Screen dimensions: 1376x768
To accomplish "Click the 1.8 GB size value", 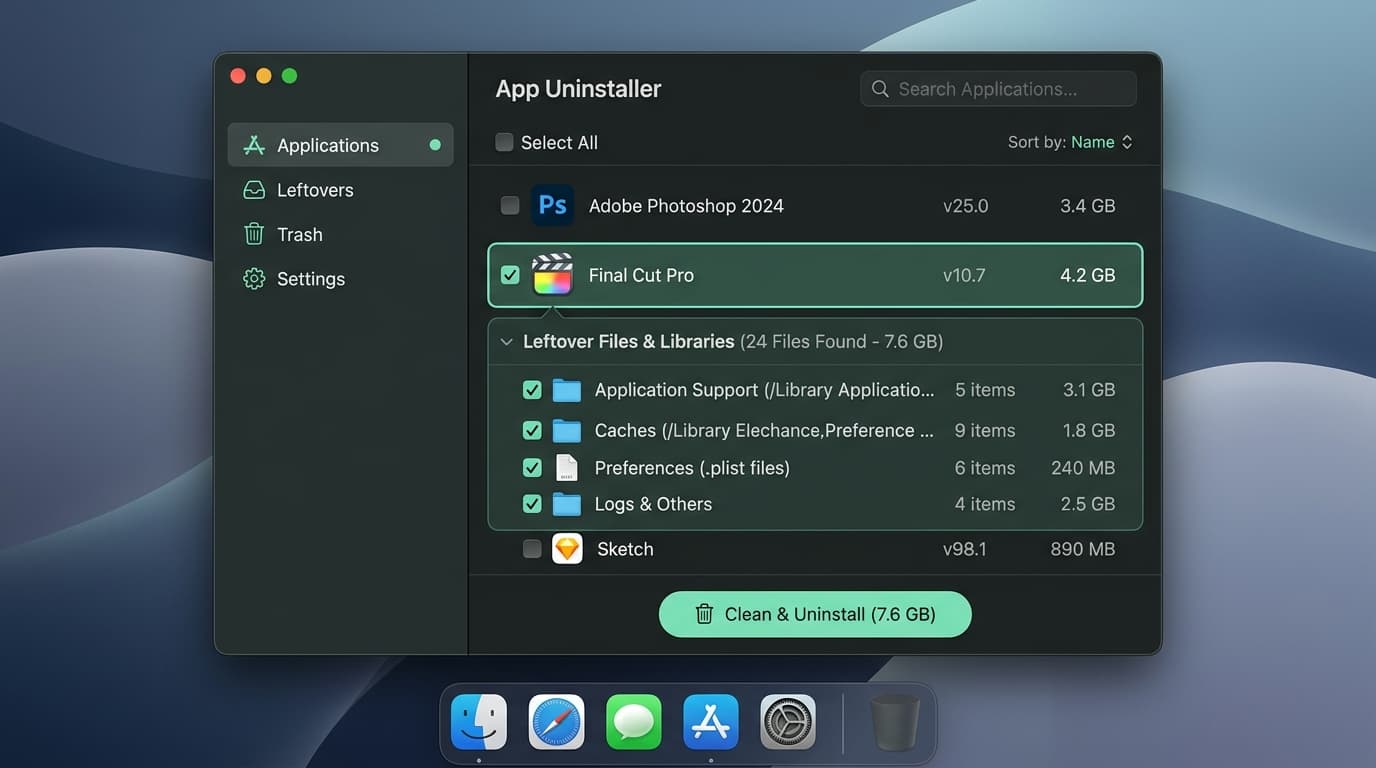I will point(1088,431).
